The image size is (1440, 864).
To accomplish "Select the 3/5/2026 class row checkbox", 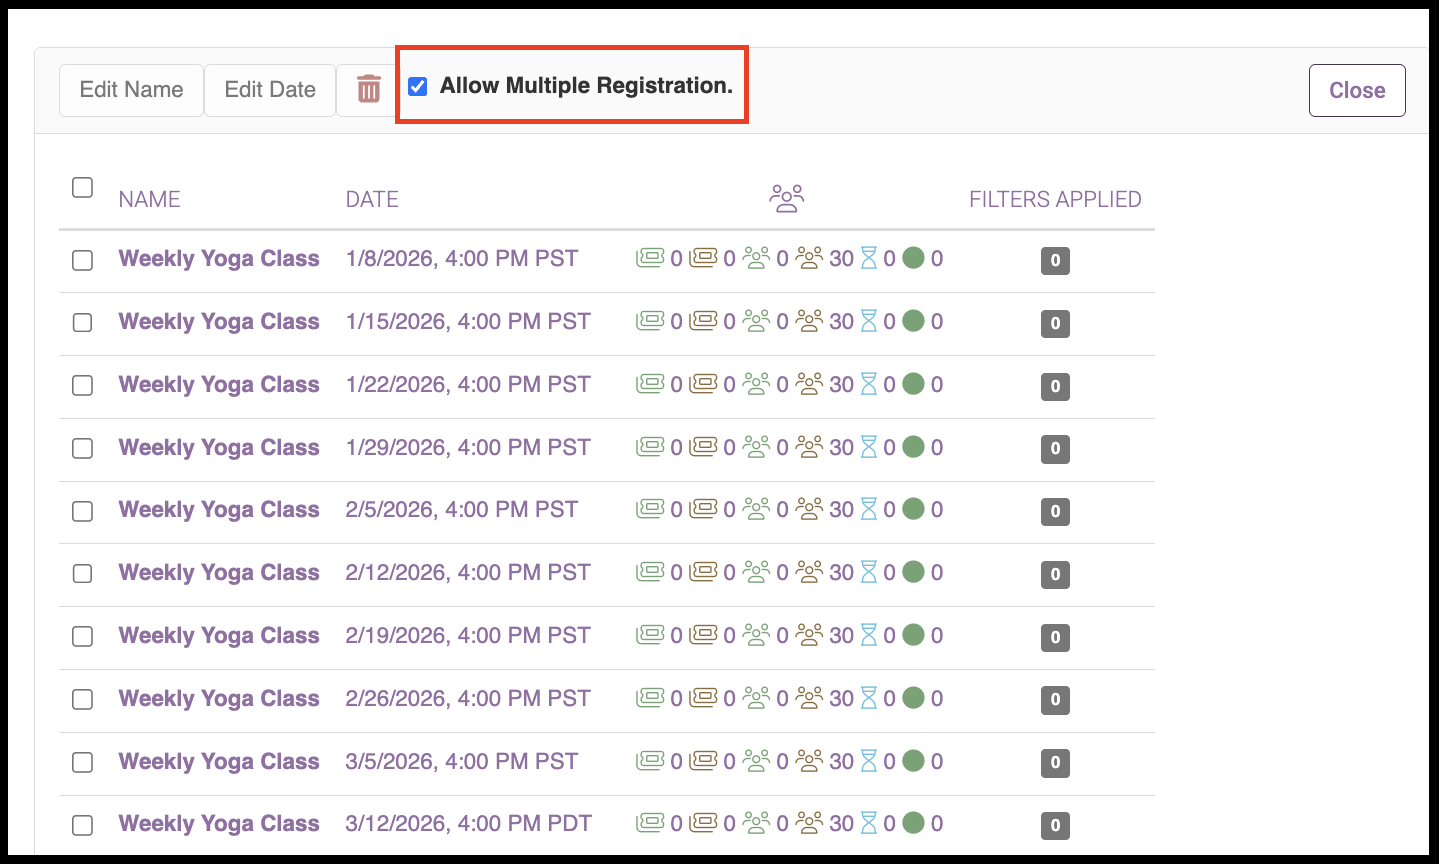I will pos(83,762).
